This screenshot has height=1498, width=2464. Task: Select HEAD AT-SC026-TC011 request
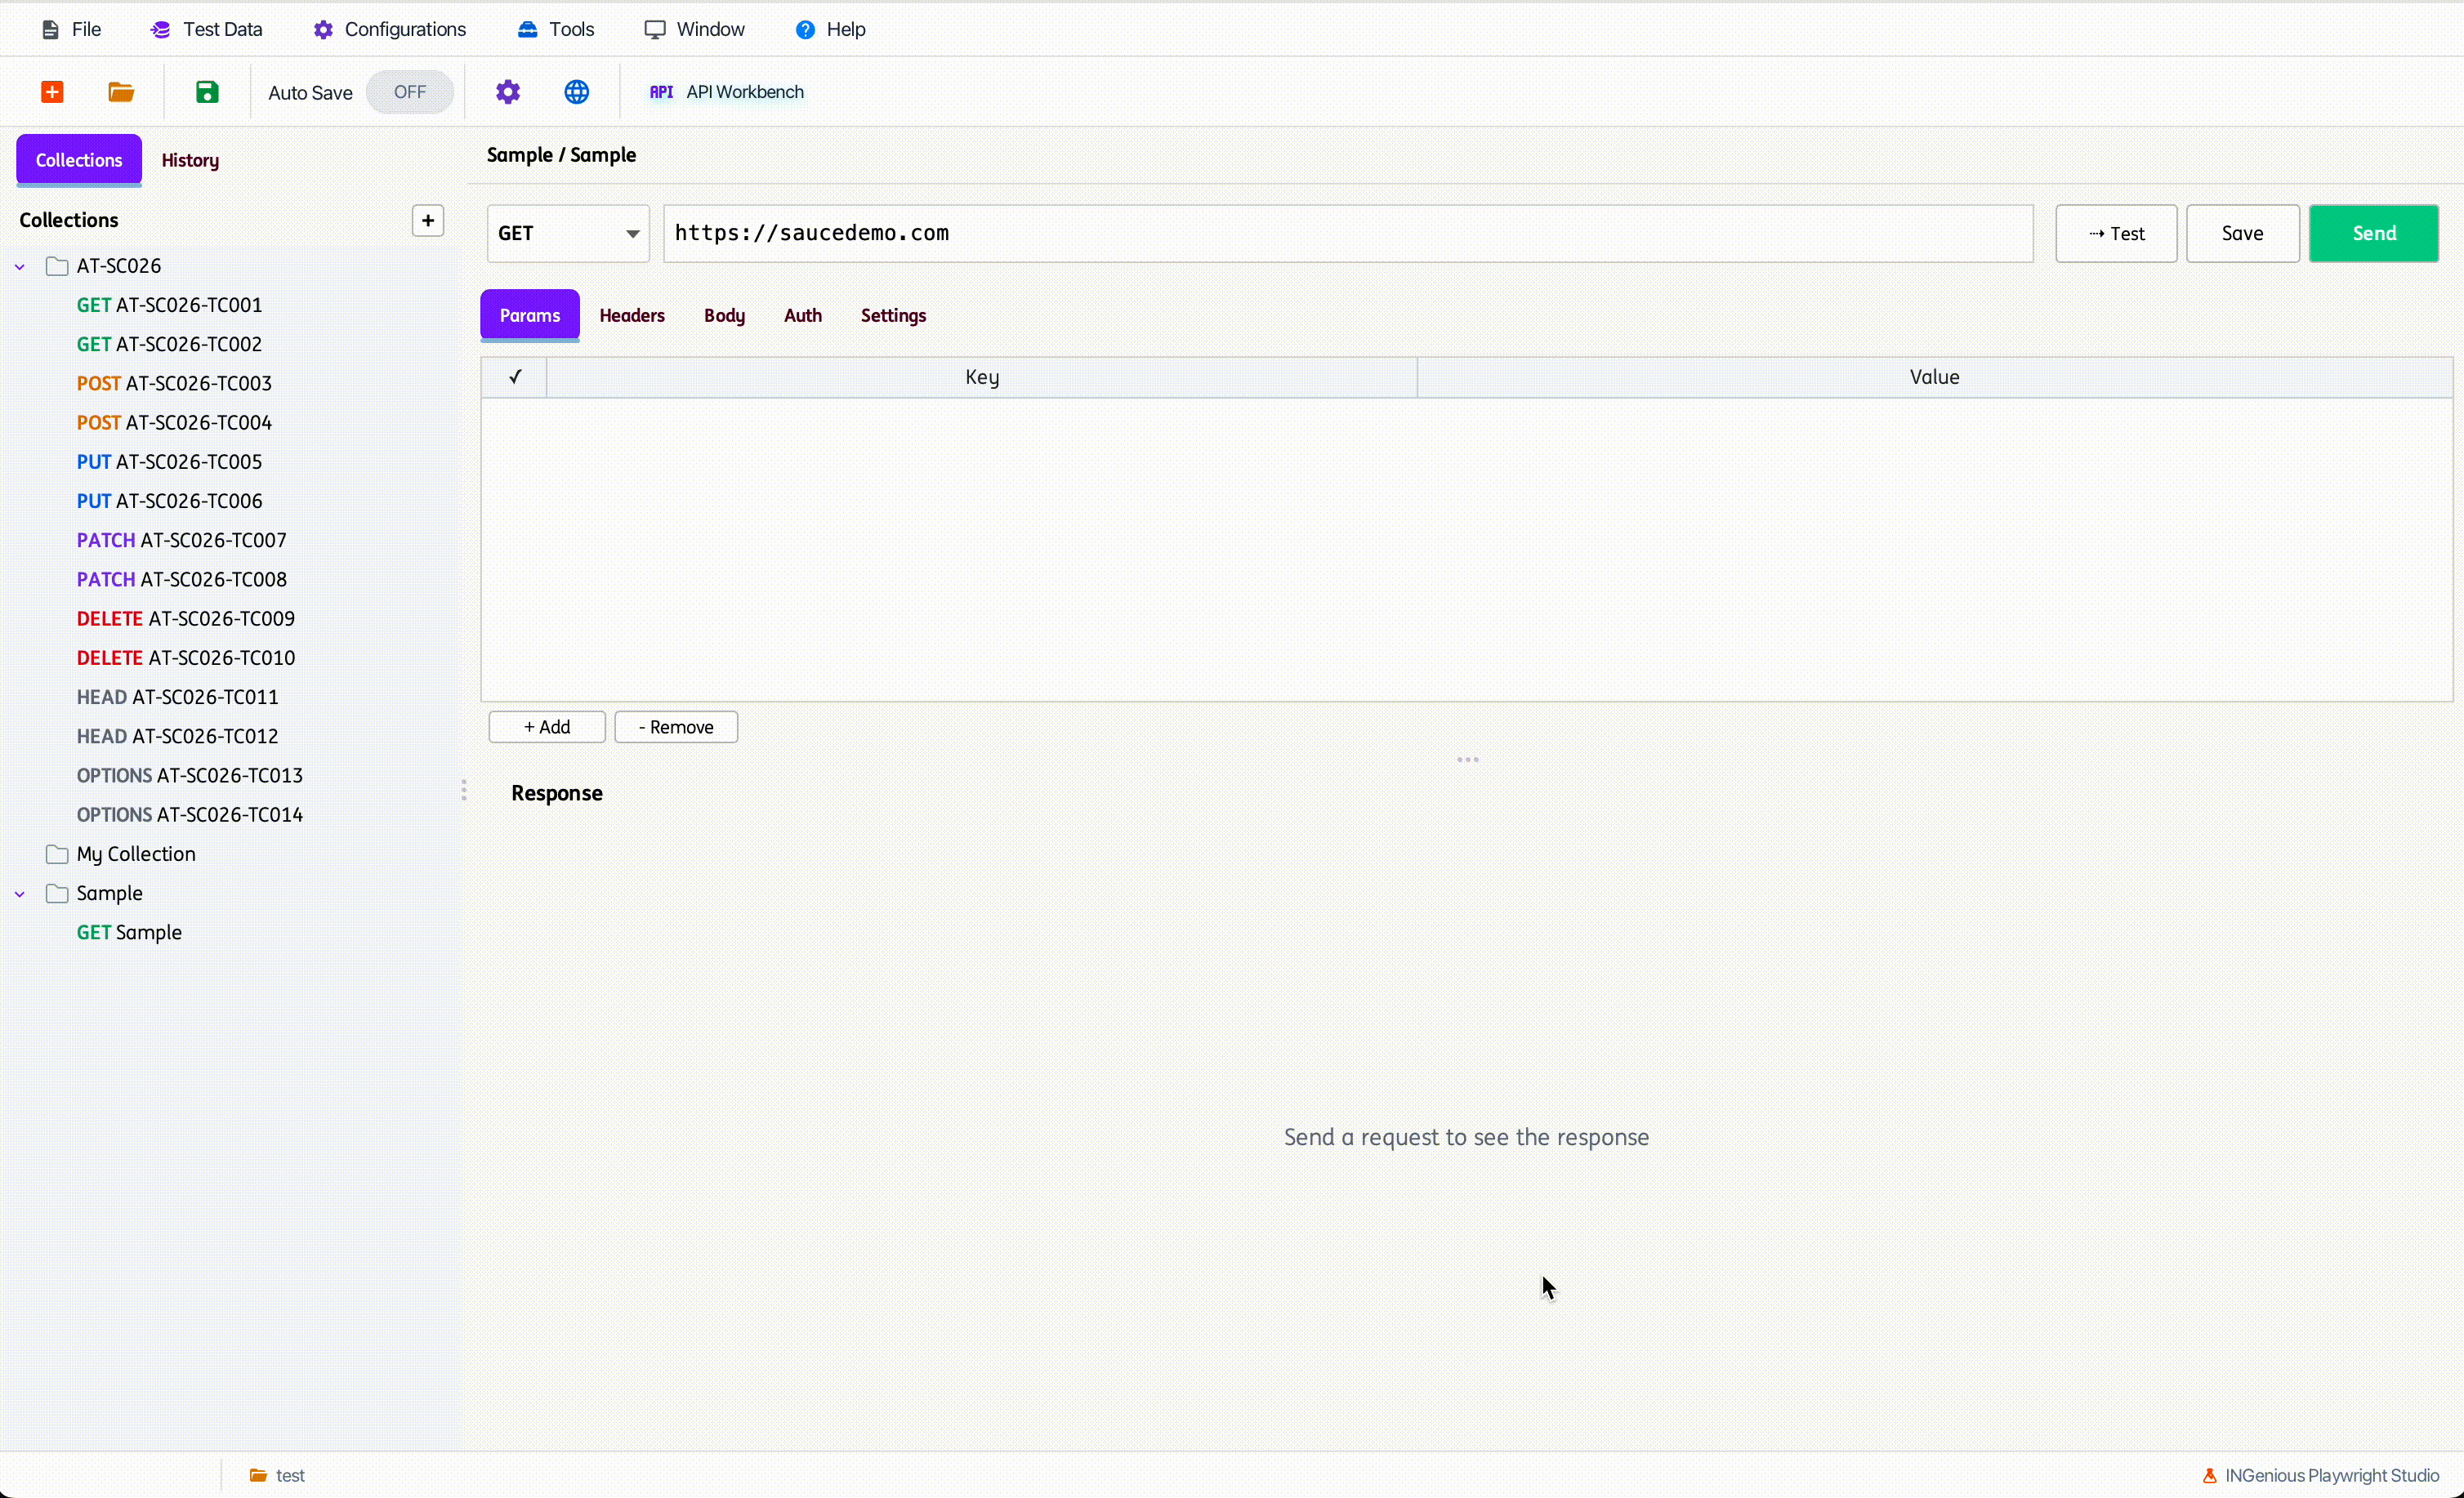[177, 697]
